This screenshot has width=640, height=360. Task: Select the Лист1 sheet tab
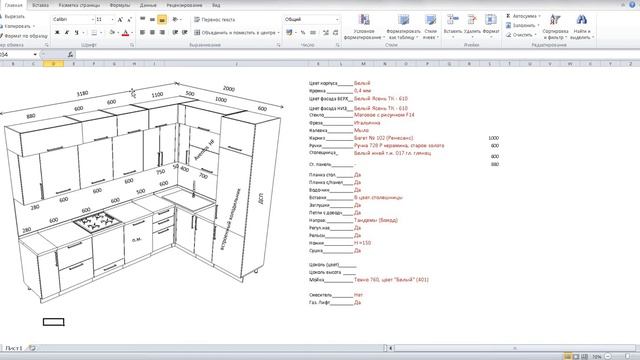[x=13, y=348]
